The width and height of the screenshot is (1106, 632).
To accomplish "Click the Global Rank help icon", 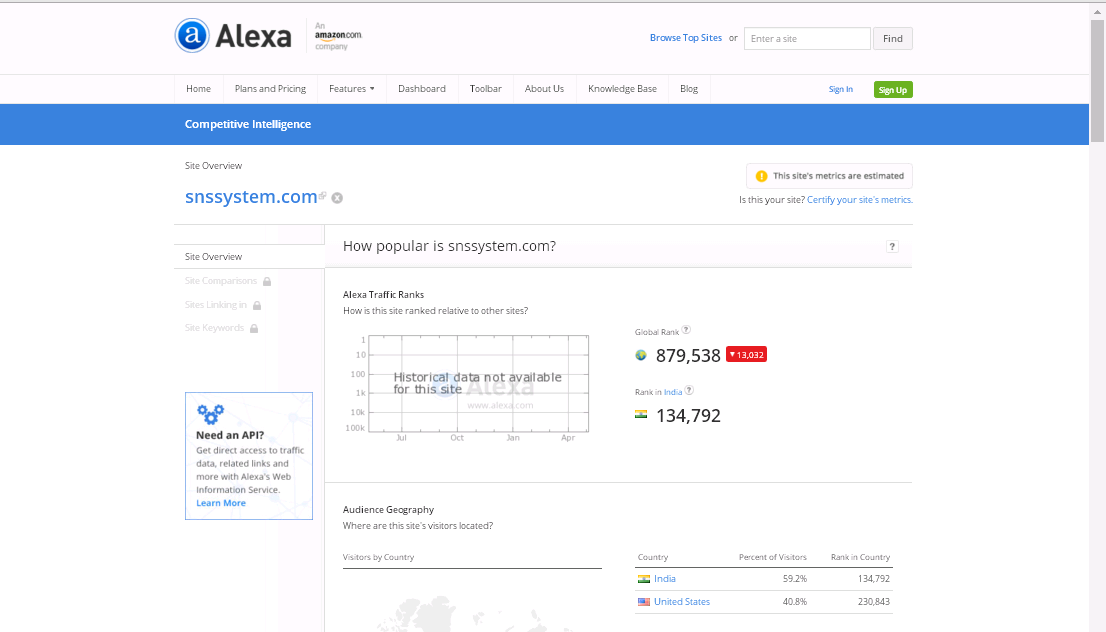I will point(686,330).
